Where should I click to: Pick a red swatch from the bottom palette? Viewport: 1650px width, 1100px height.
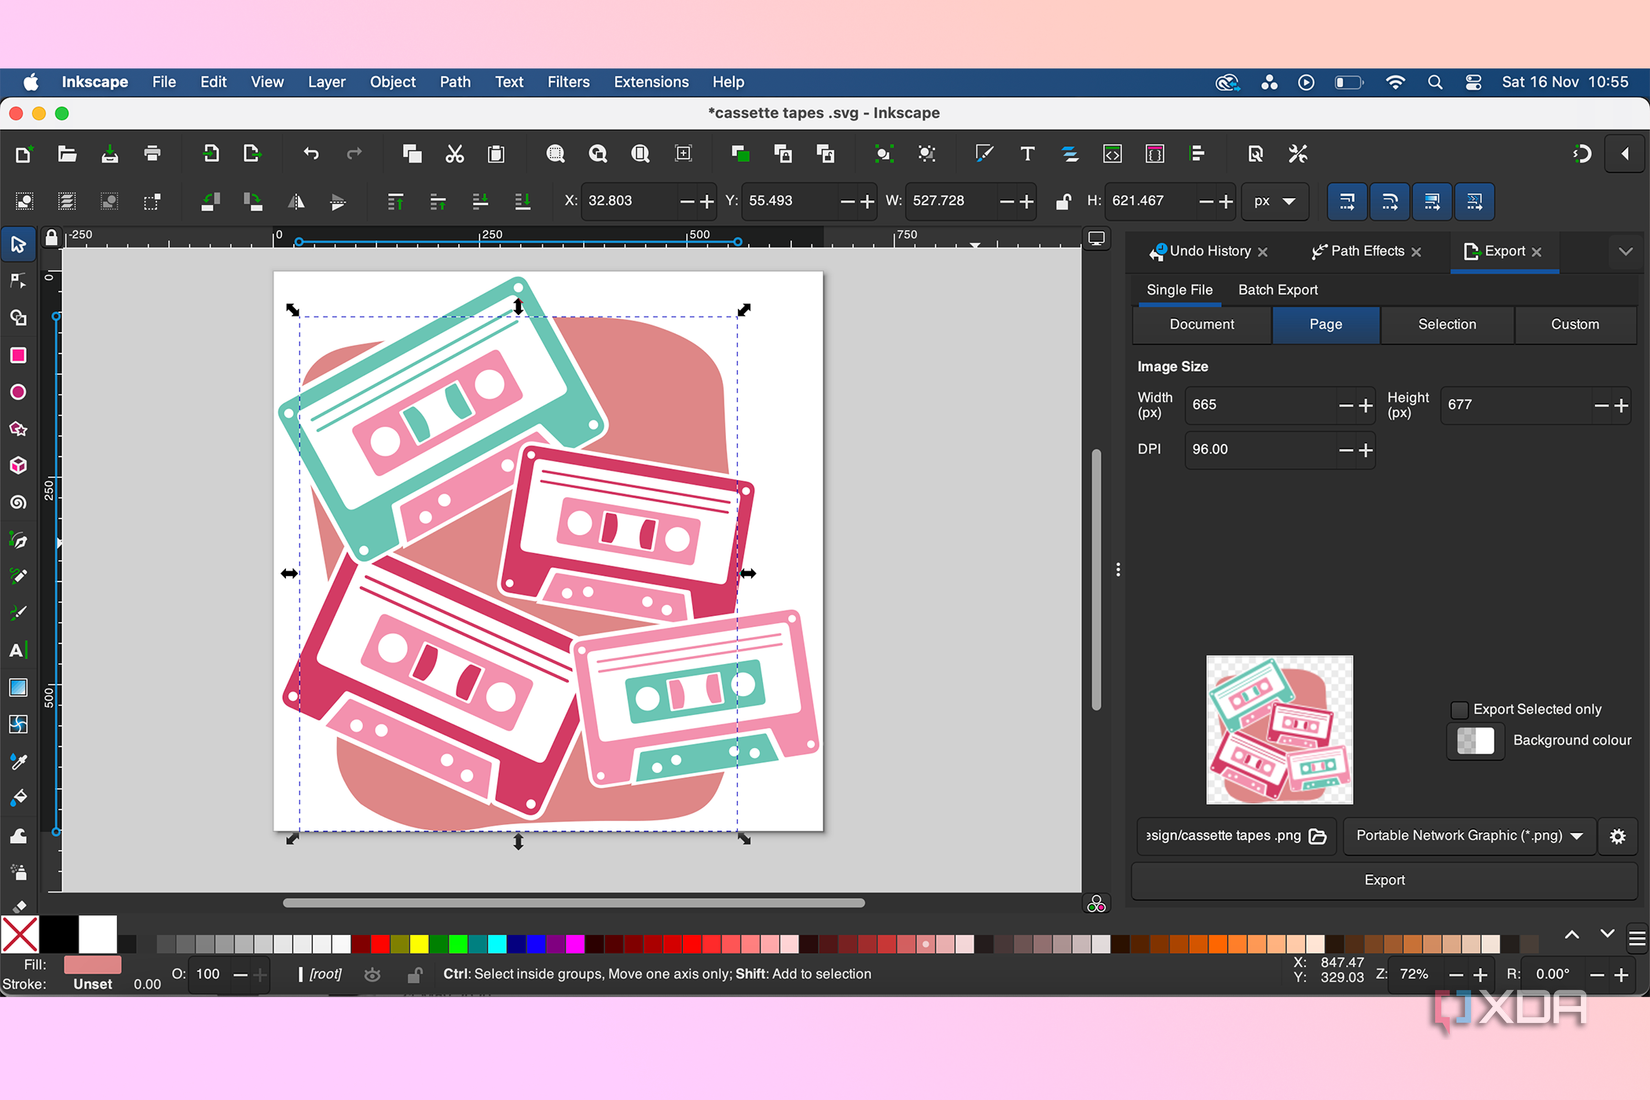pyautogui.click(x=379, y=943)
